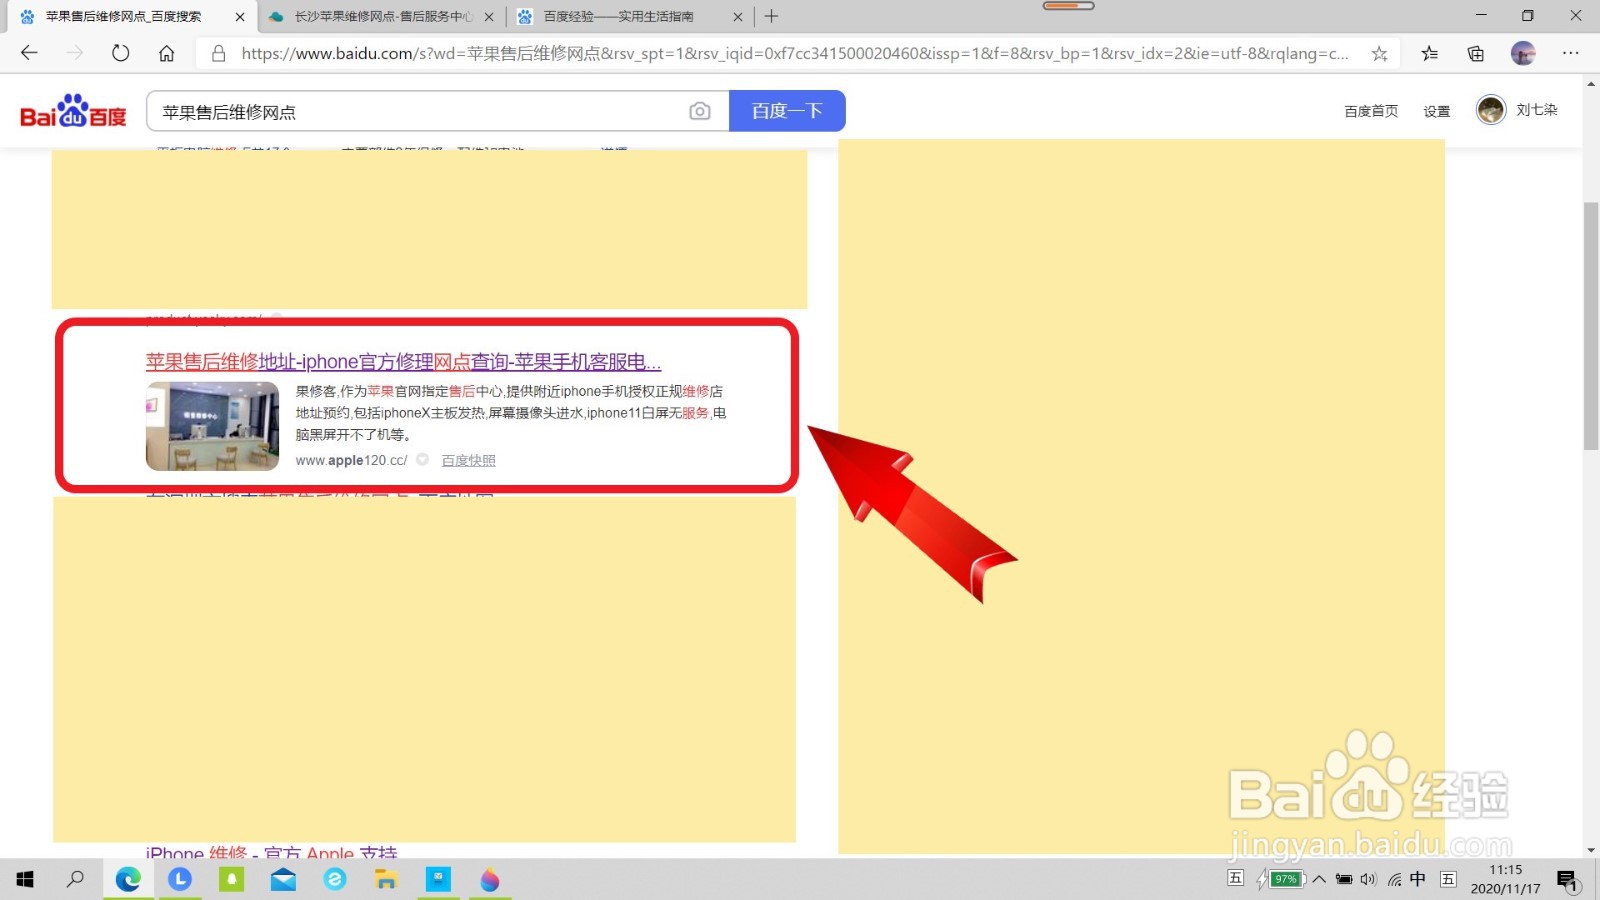This screenshot has height=900, width=1600.
Task: Click the page's vertical scrollbar thumb
Action: [1591, 325]
